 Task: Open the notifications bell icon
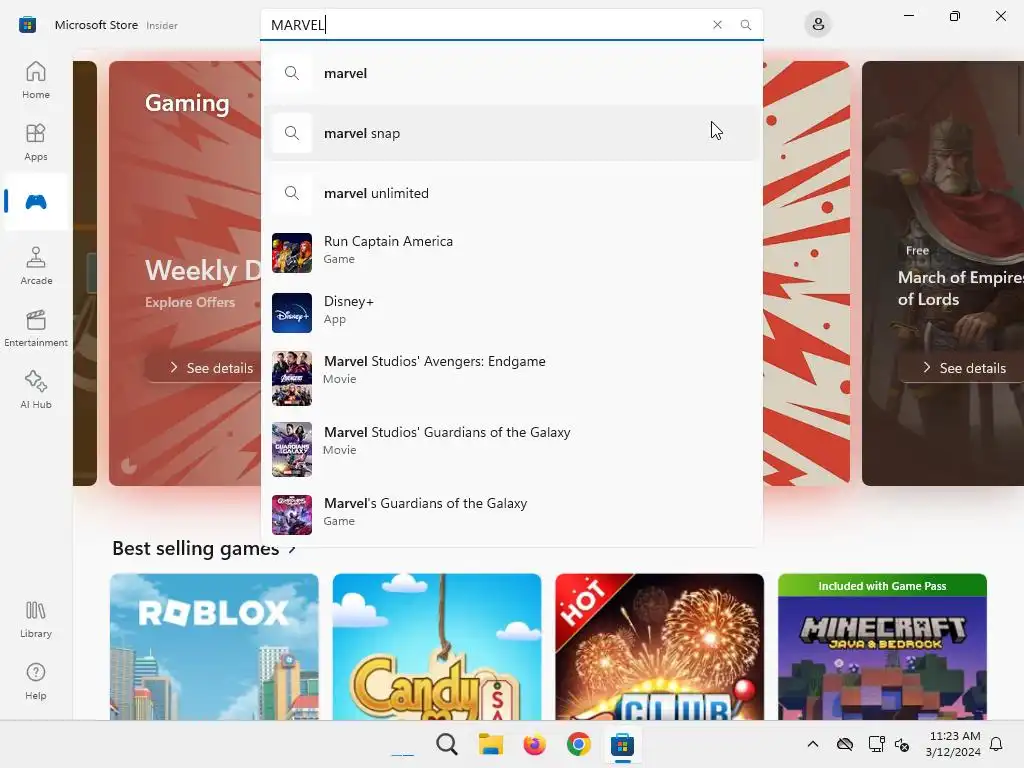[x=997, y=744]
